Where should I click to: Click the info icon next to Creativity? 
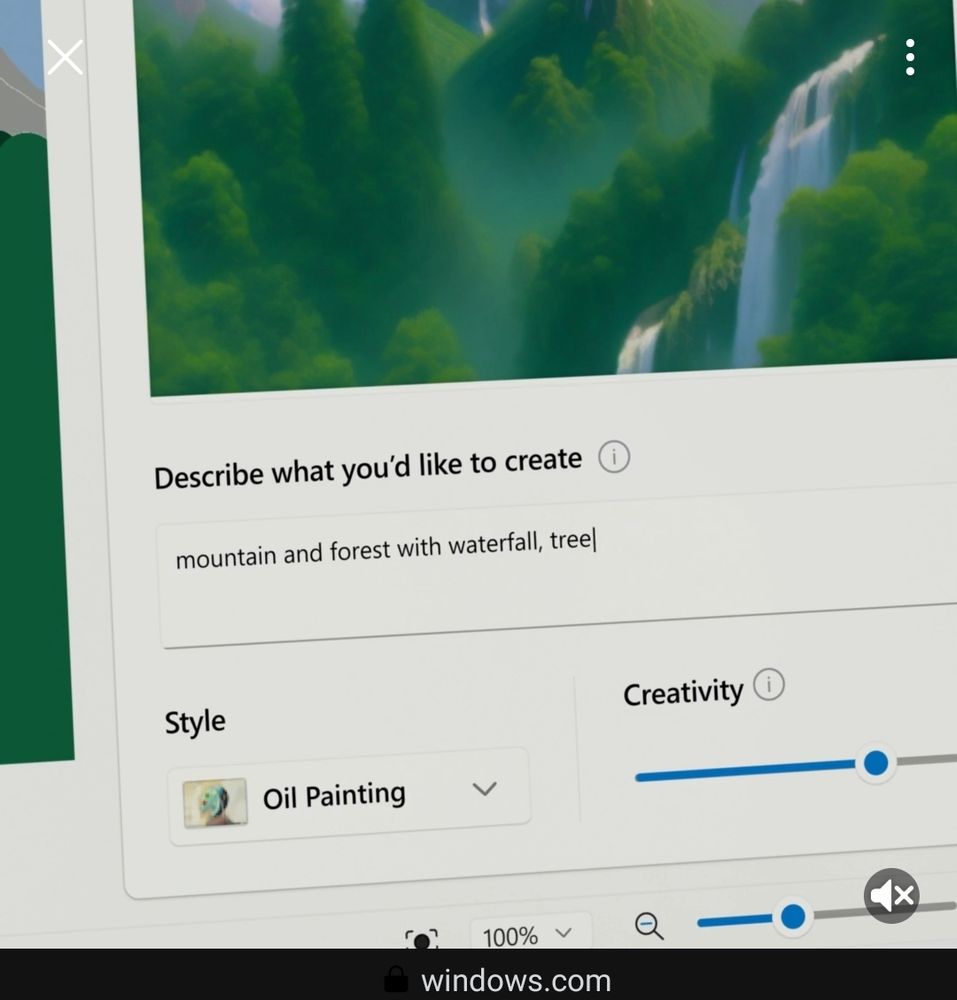(768, 685)
